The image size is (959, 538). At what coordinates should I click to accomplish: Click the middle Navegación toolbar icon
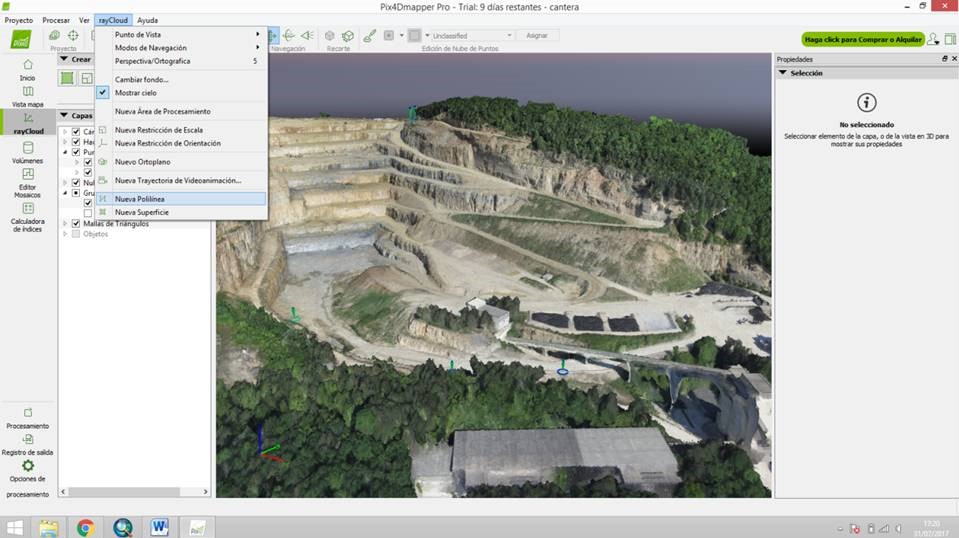[289, 35]
